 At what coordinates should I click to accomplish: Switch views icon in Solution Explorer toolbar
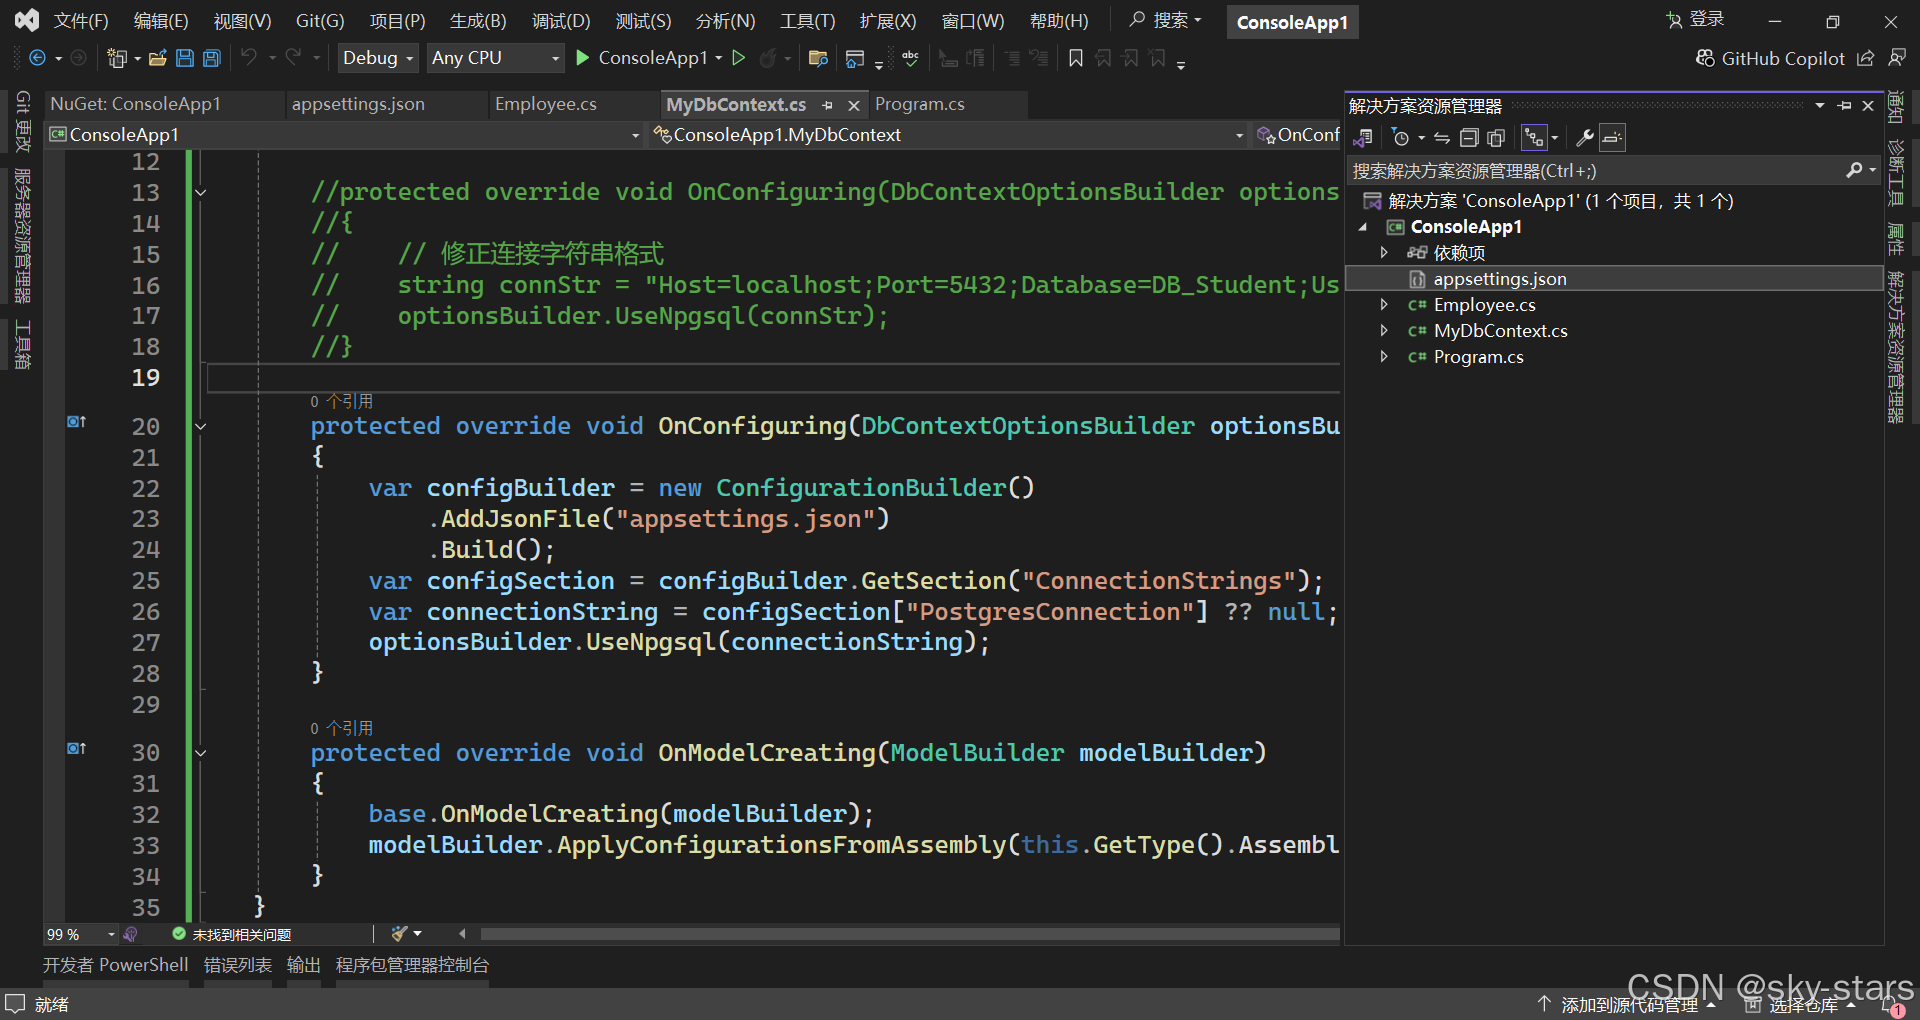[x=1362, y=138]
